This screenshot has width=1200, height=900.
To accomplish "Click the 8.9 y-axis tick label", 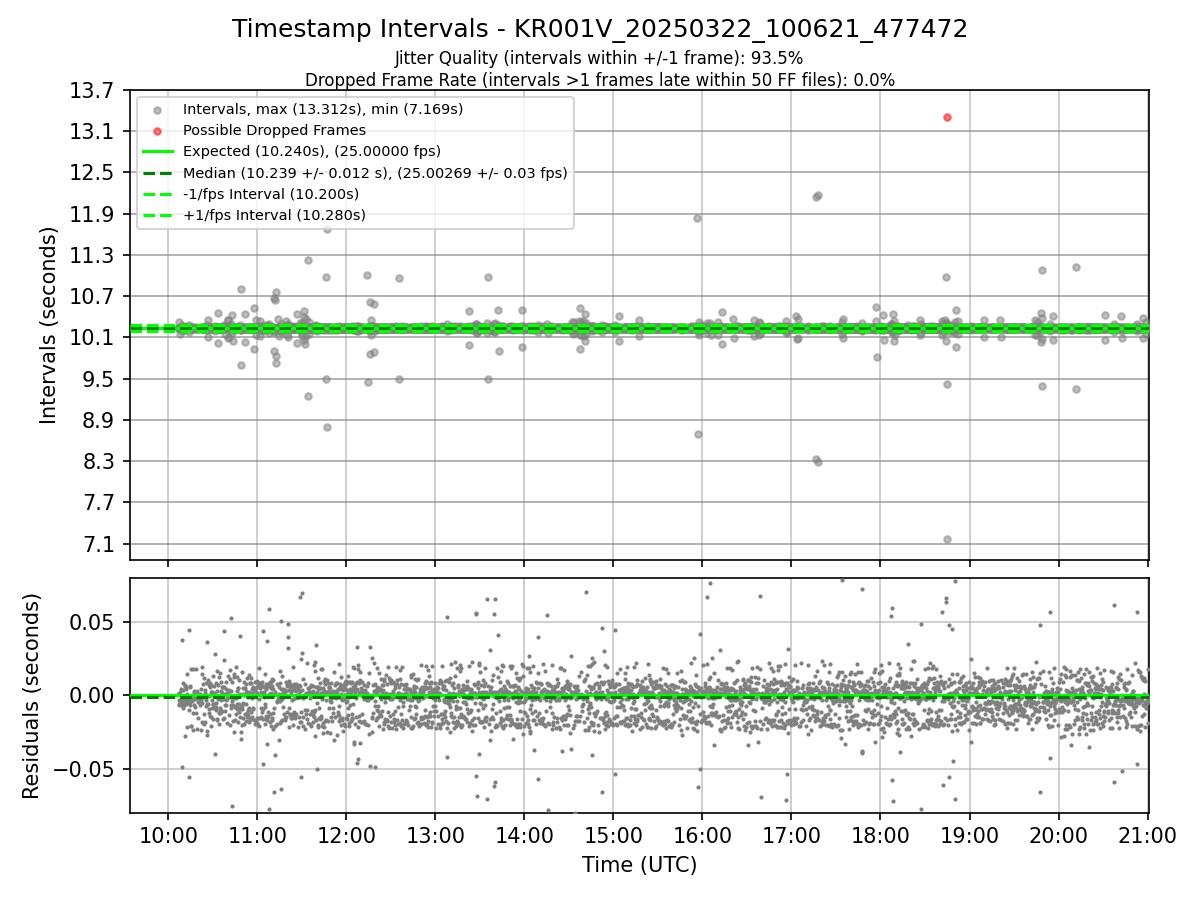I will pos(99,420).
